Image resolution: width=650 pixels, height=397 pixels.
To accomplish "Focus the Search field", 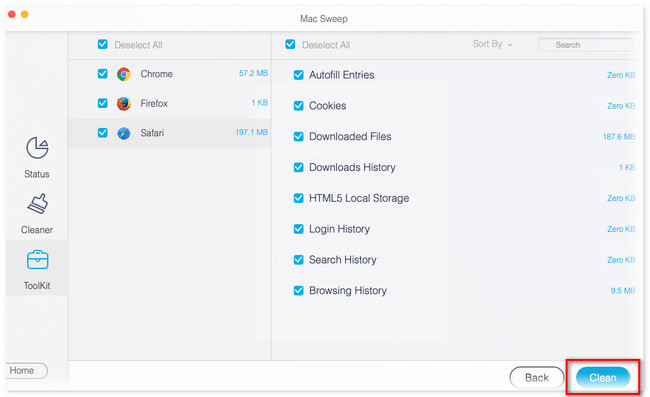I will click(x=585, y=45).
